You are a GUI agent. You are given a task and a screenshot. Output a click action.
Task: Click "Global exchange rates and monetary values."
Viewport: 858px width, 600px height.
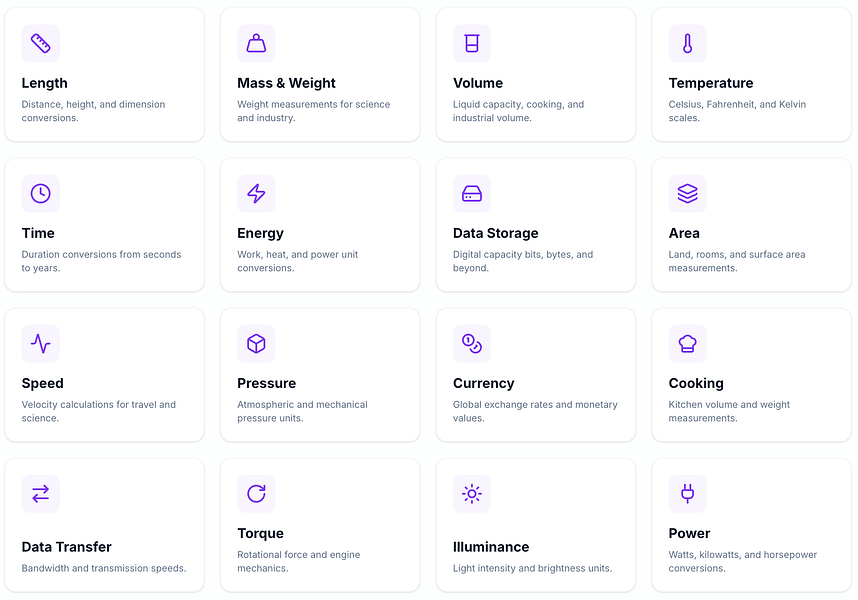click(535, 411)
